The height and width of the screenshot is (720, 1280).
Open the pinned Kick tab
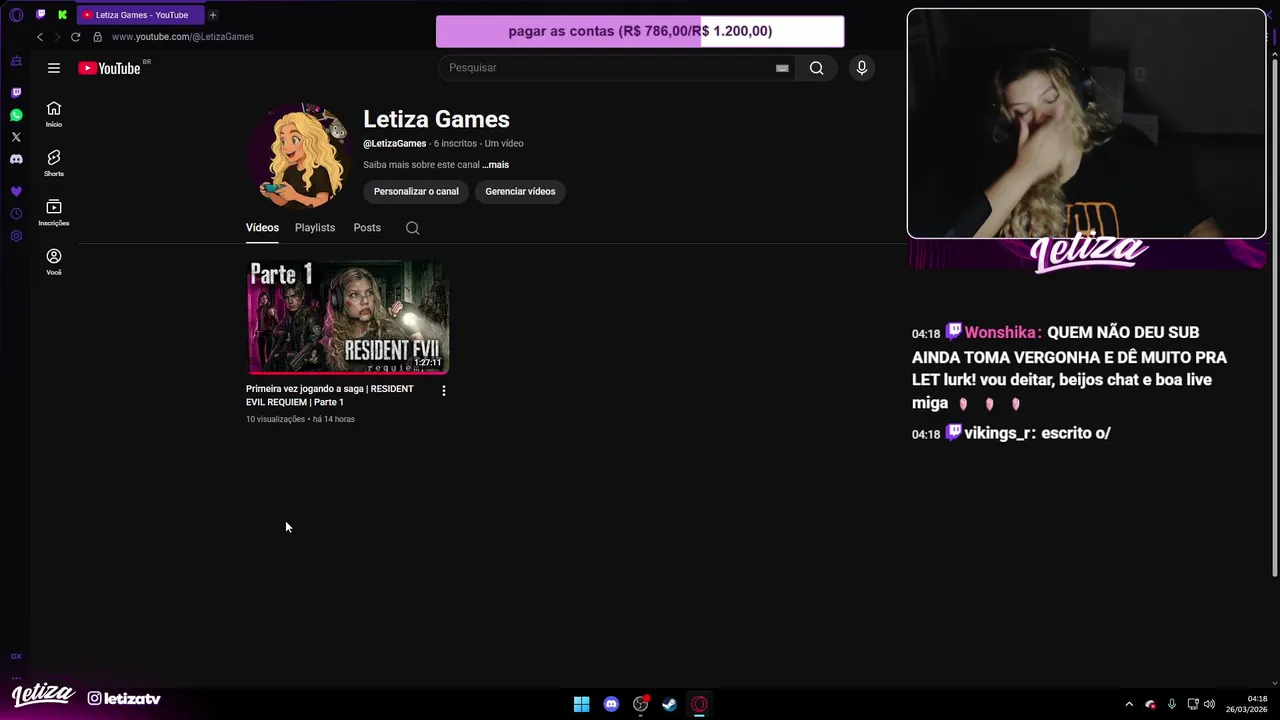(x=62, y=15)
